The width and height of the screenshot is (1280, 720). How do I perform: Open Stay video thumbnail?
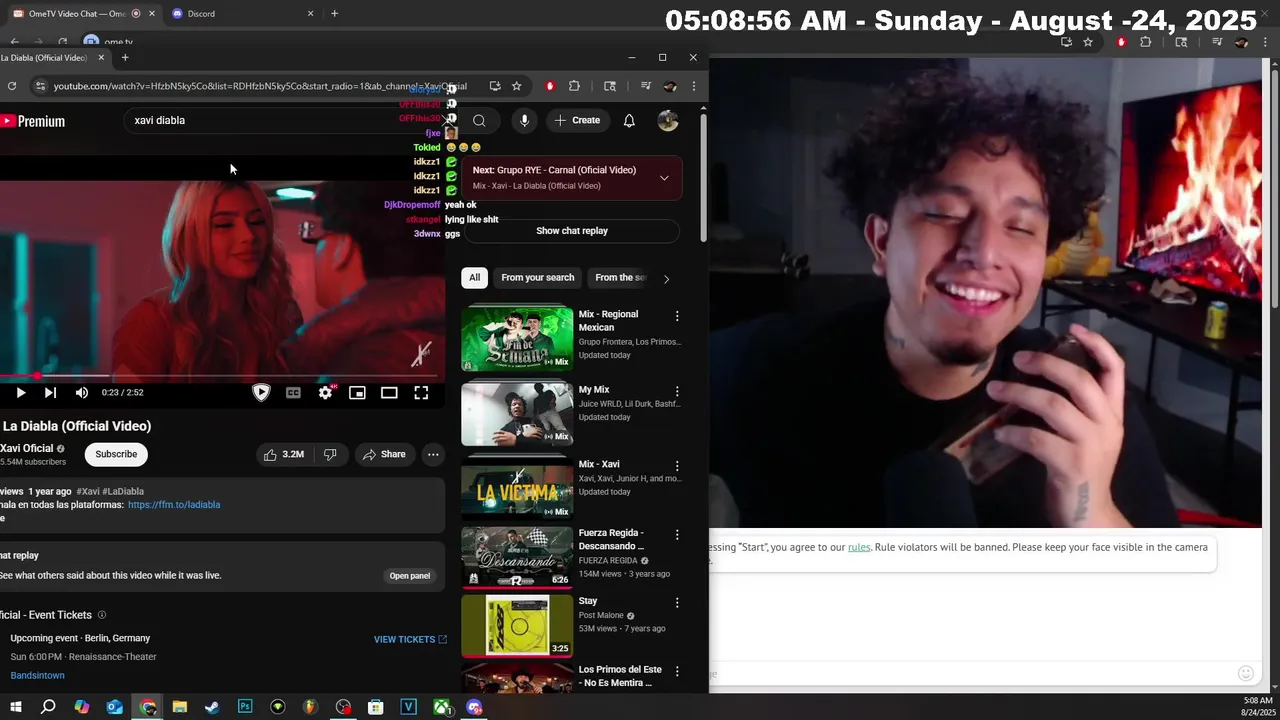click(517, 626)
